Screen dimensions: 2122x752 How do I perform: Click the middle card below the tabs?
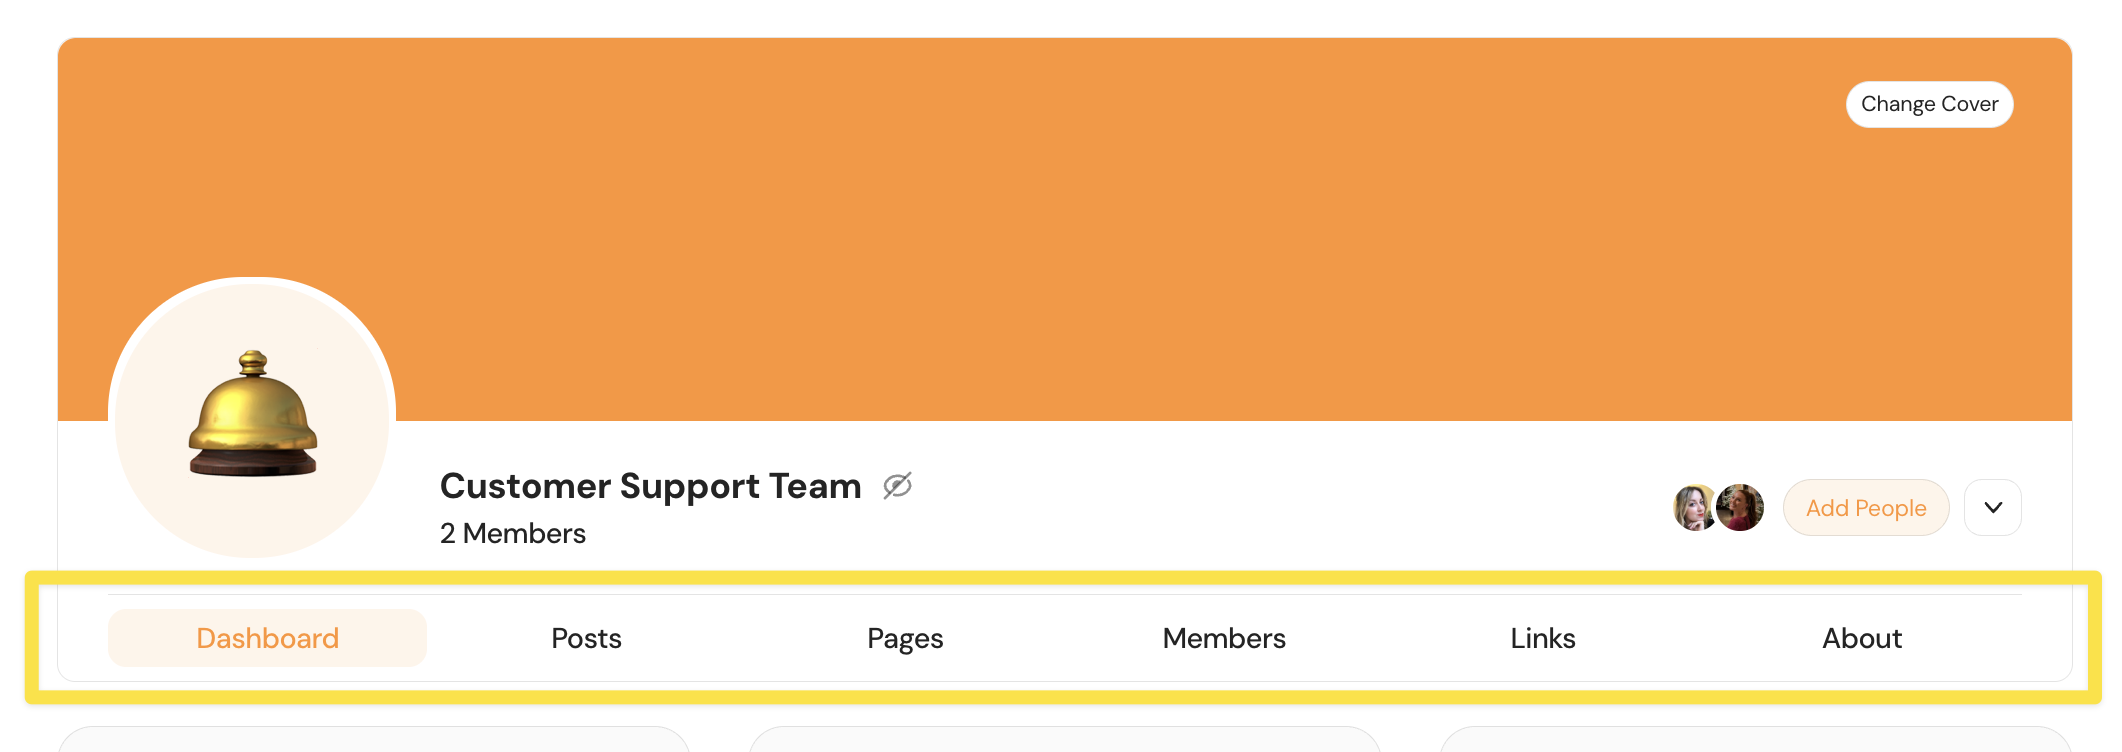click(1064, 740)
